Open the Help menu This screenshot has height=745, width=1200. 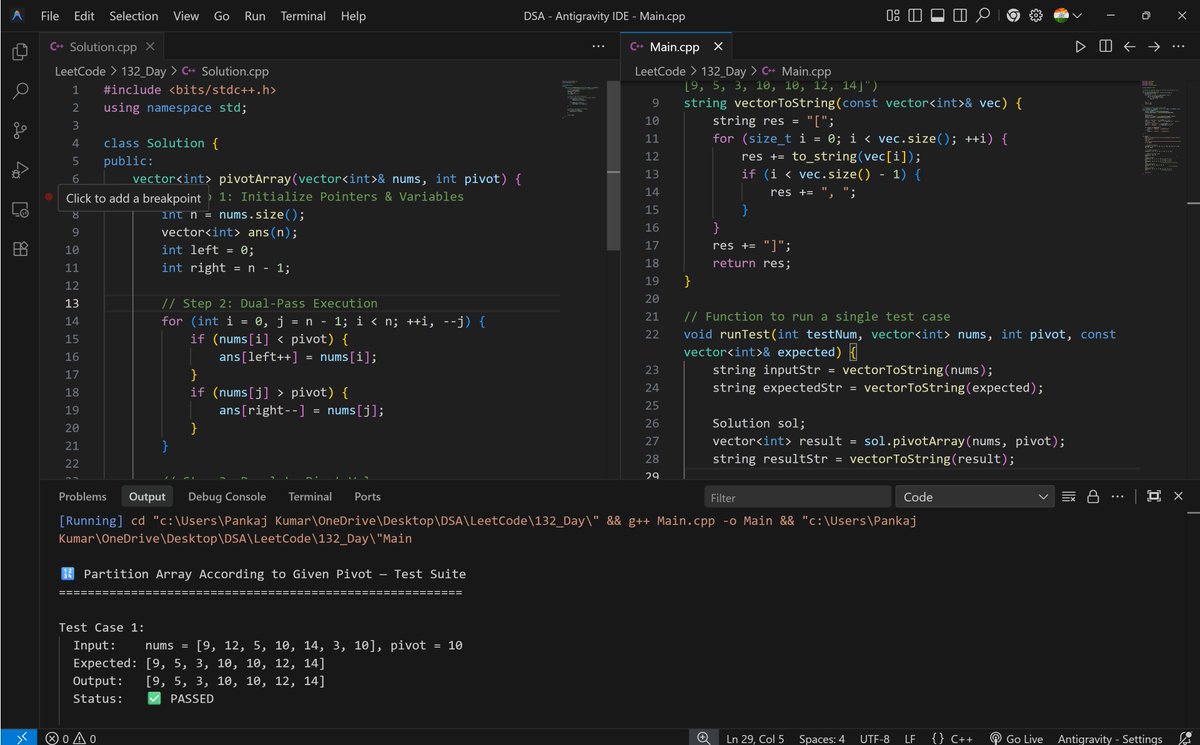coord(353,16)
